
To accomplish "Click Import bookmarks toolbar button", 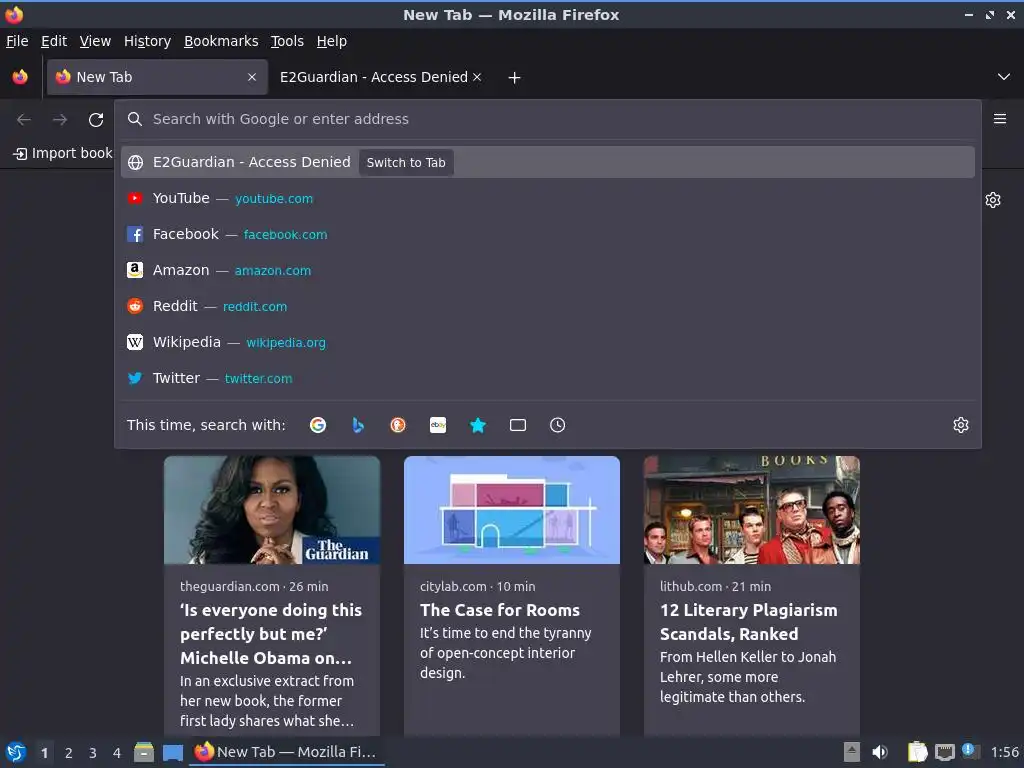I will 63,153.
